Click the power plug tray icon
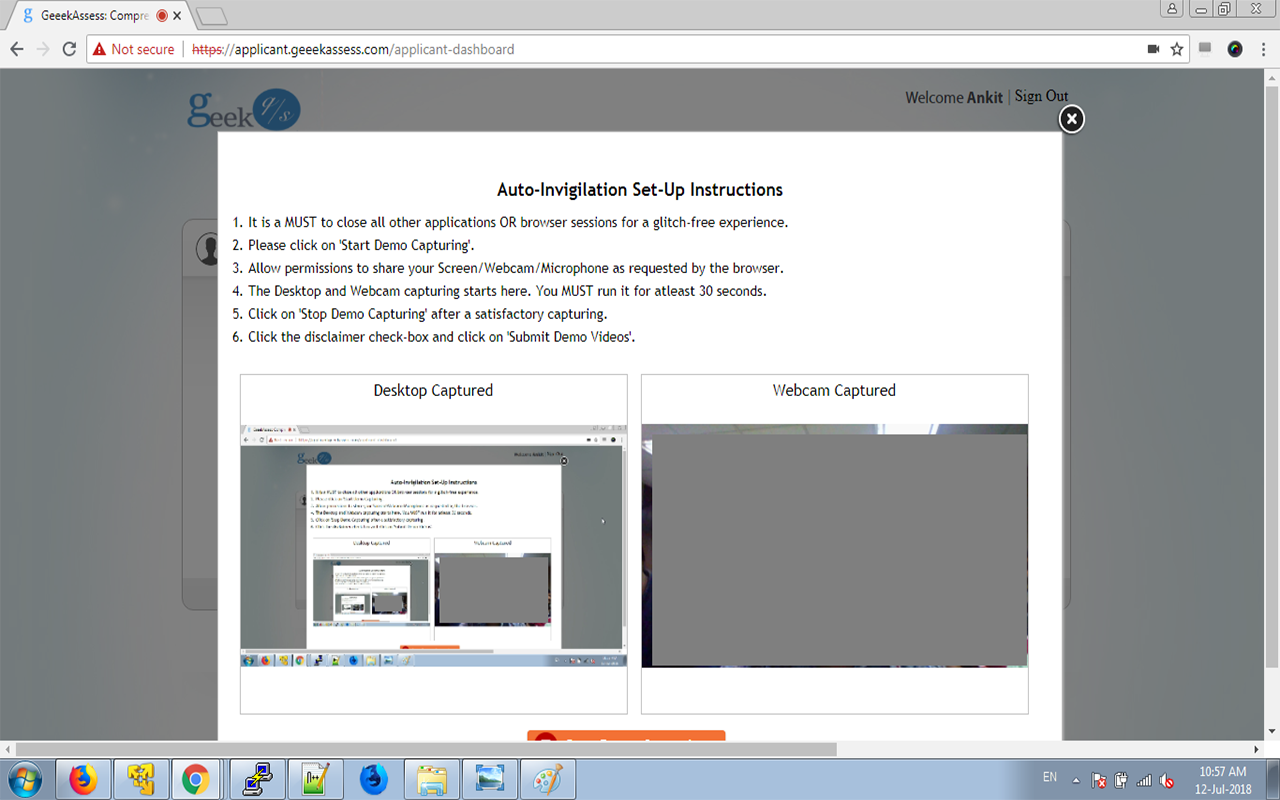 tap(1122, 780)
